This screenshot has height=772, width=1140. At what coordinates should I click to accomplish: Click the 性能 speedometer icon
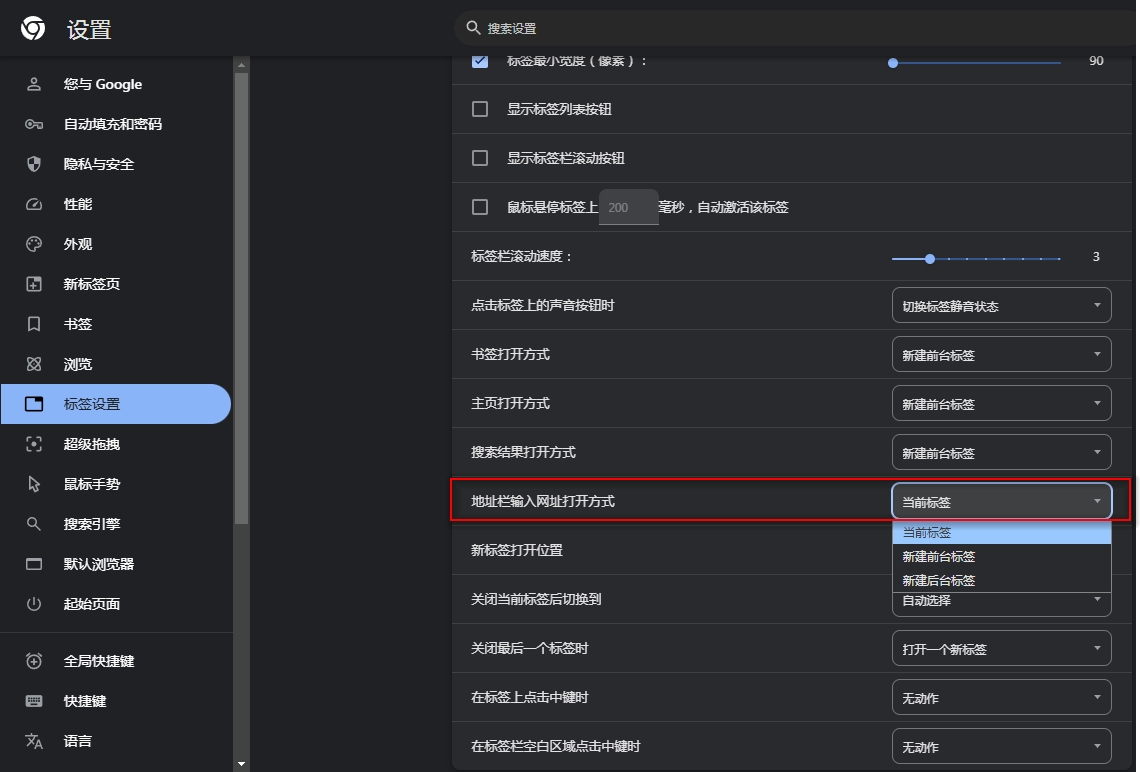[33, 204]
